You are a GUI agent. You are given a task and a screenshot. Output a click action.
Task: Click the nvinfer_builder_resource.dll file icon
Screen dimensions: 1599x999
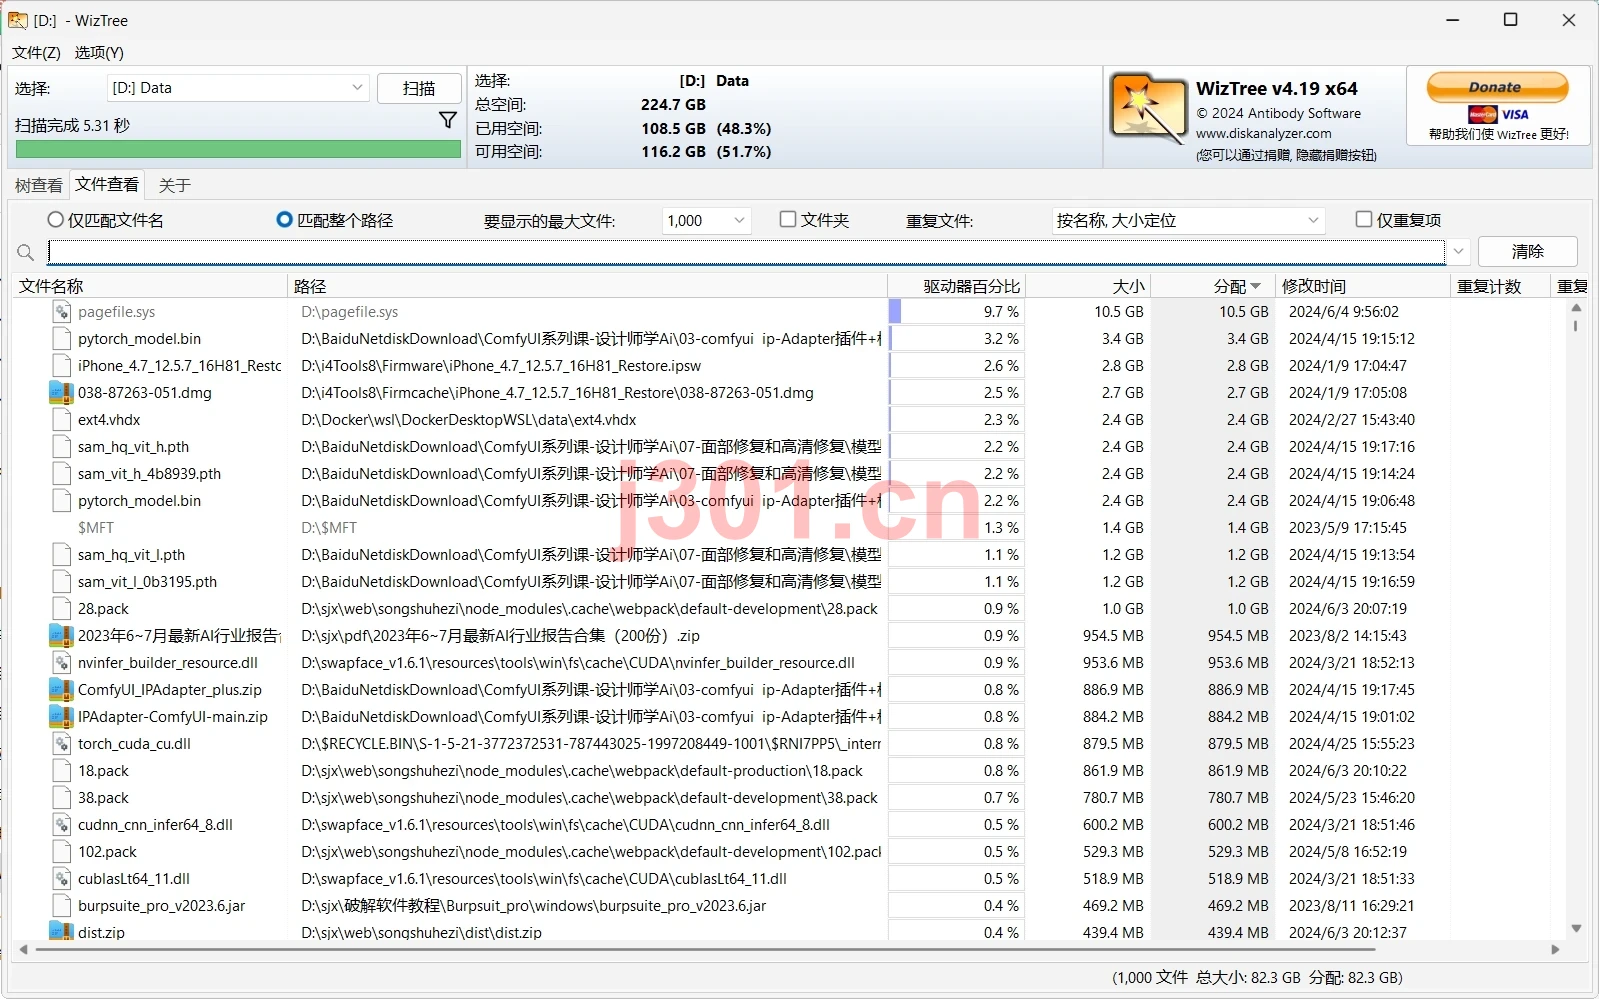coord(61,663)
